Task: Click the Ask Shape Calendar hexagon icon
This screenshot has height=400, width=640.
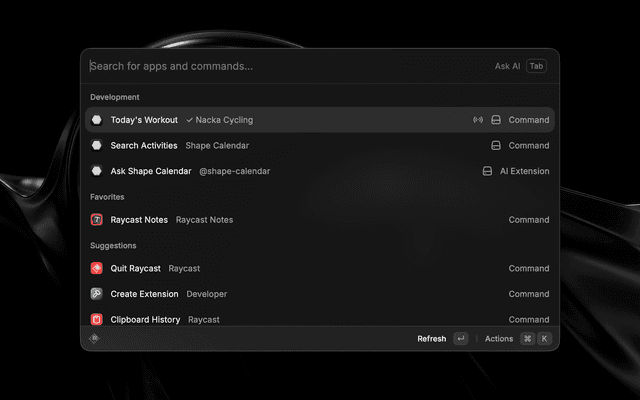Action: point(97,171)
